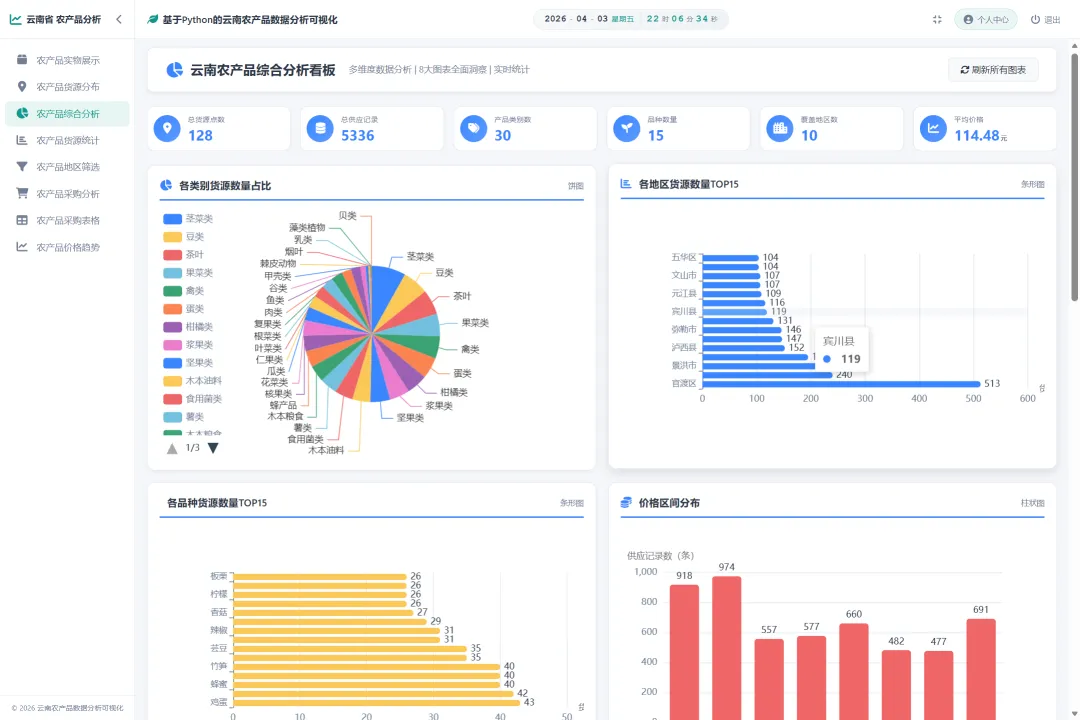Image resolution: width=1080 pixels, height=720 pixels.
Task: Open 农产品货源统计 in sidebar
Action: point(67,140)
